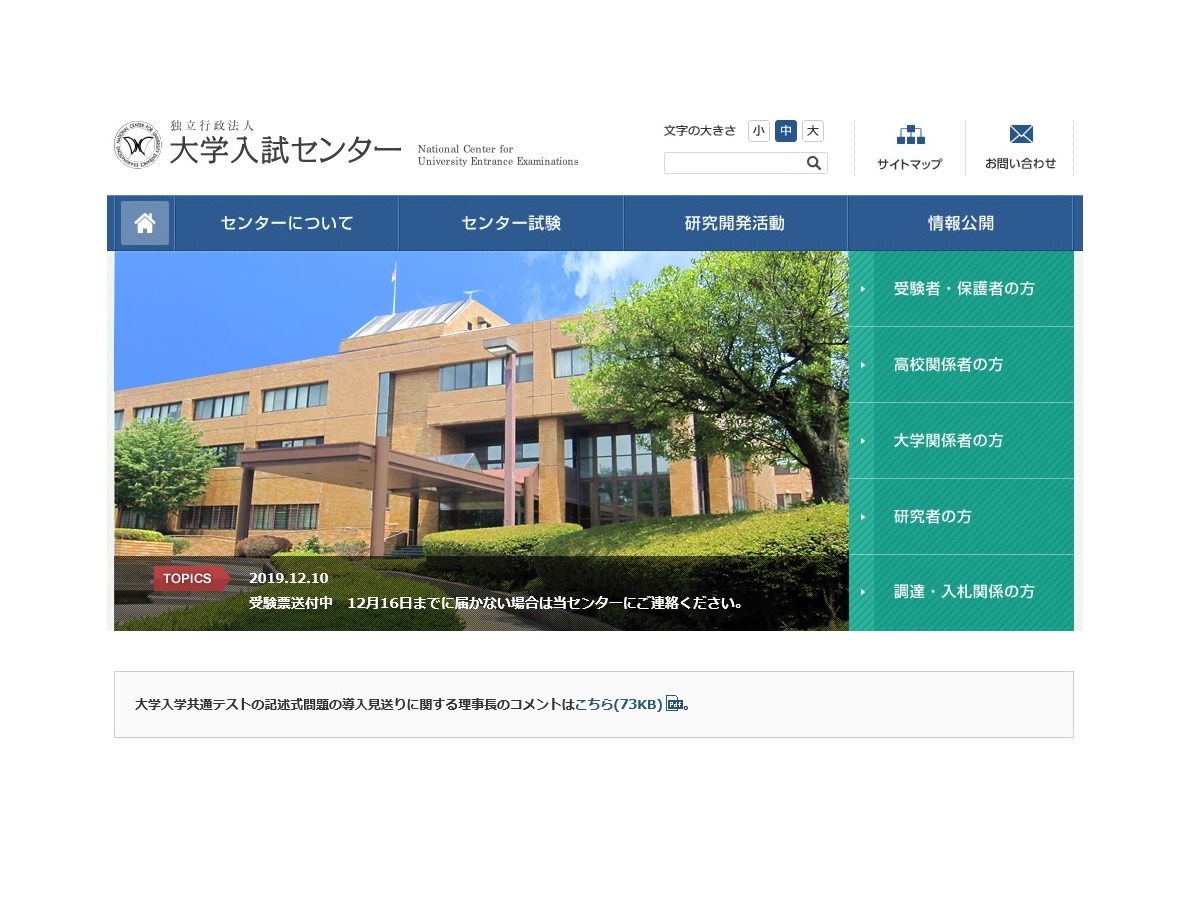
Task: Click the こちら(73KB) link
Action: pyautogui.click(x=620, y=704)
